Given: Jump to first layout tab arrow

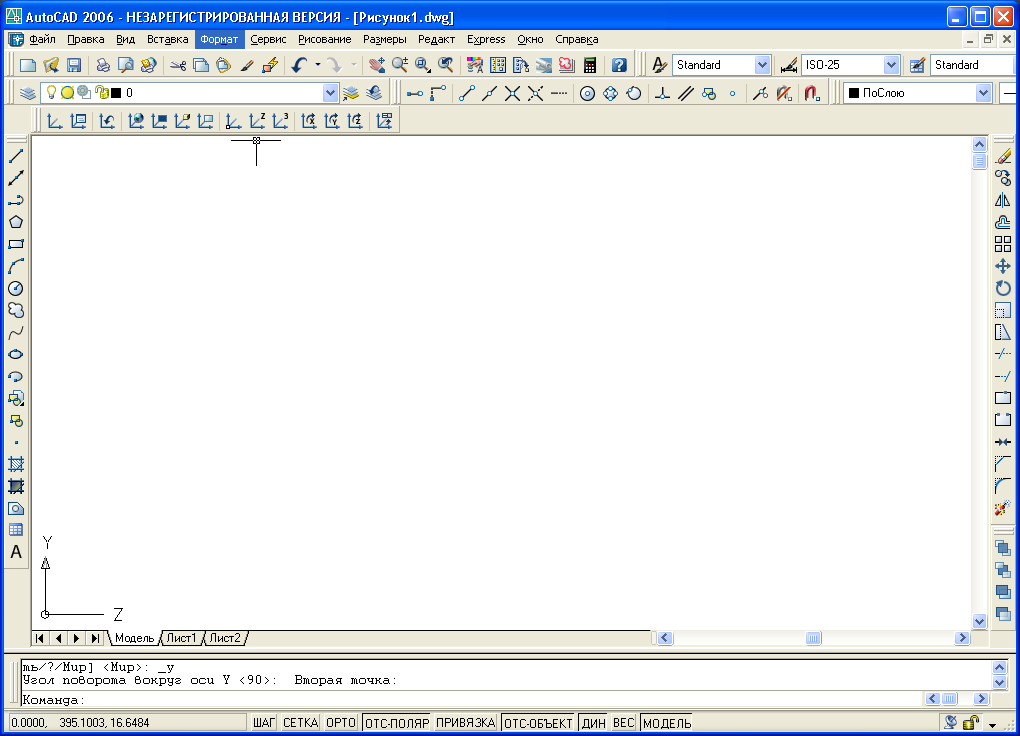Looking at the screenshot, I should coord(40,638).
